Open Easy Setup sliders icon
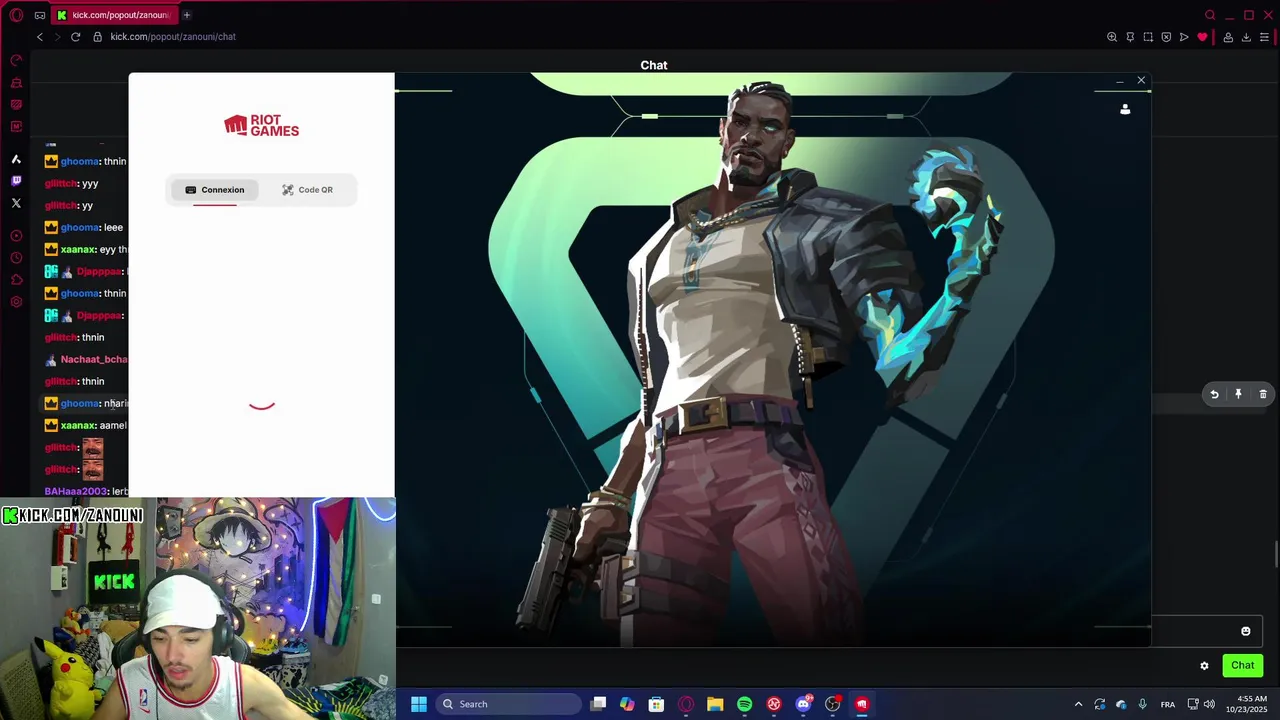The image size is (1280, 720). (1264, 37)
